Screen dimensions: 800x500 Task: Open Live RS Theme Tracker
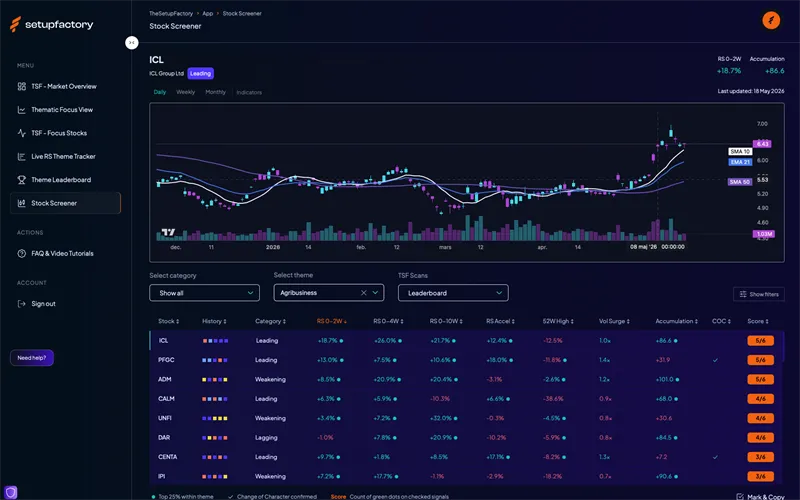(x=65, y=157)
